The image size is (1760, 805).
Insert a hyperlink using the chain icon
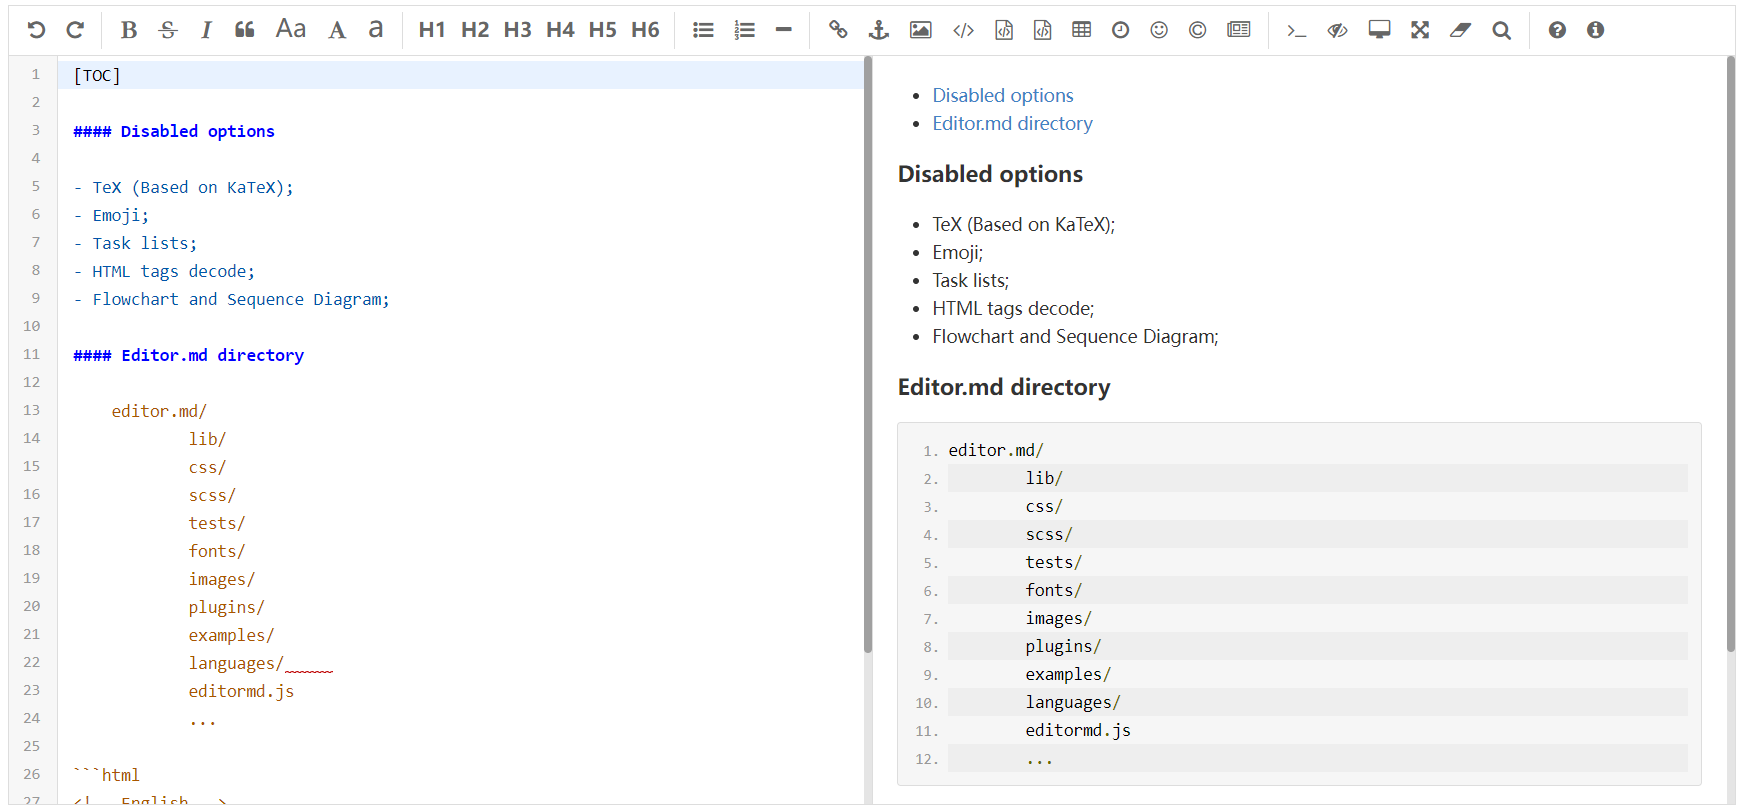coord(838,30)
